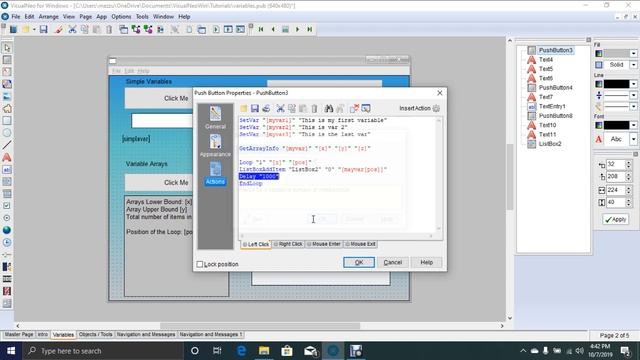The height and width of the screenshot is (360, 640).
Task: Click the open file icon in action editor
Action: tap(244, 108)
